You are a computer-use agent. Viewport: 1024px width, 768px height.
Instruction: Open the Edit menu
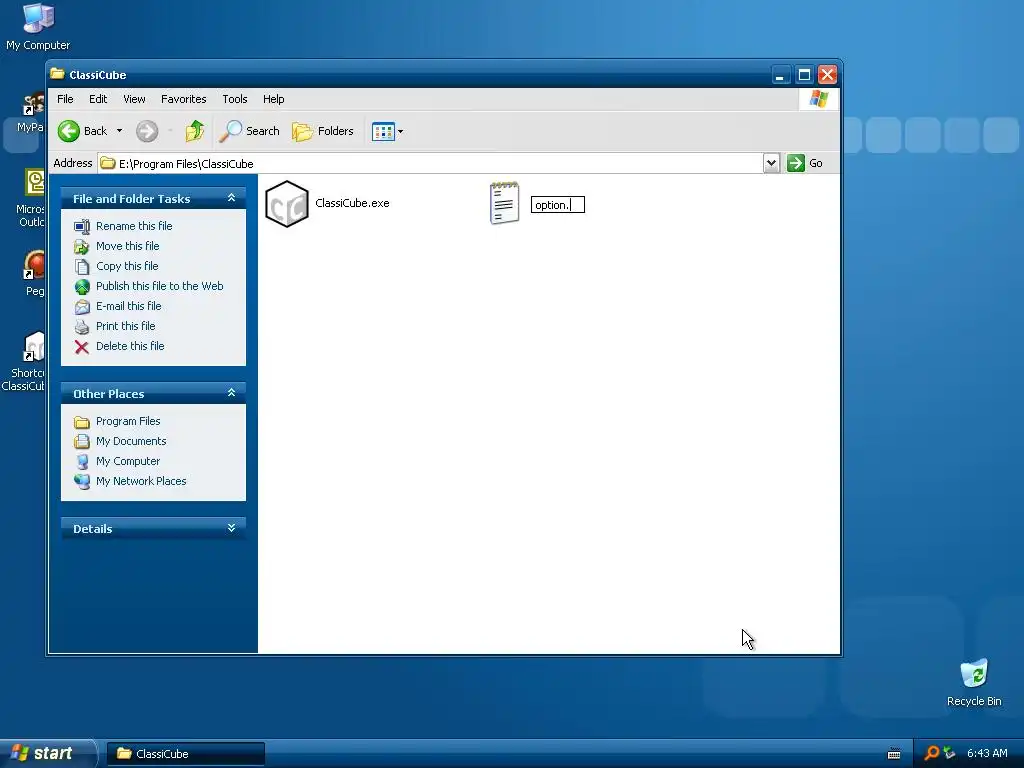coord(98,99)
